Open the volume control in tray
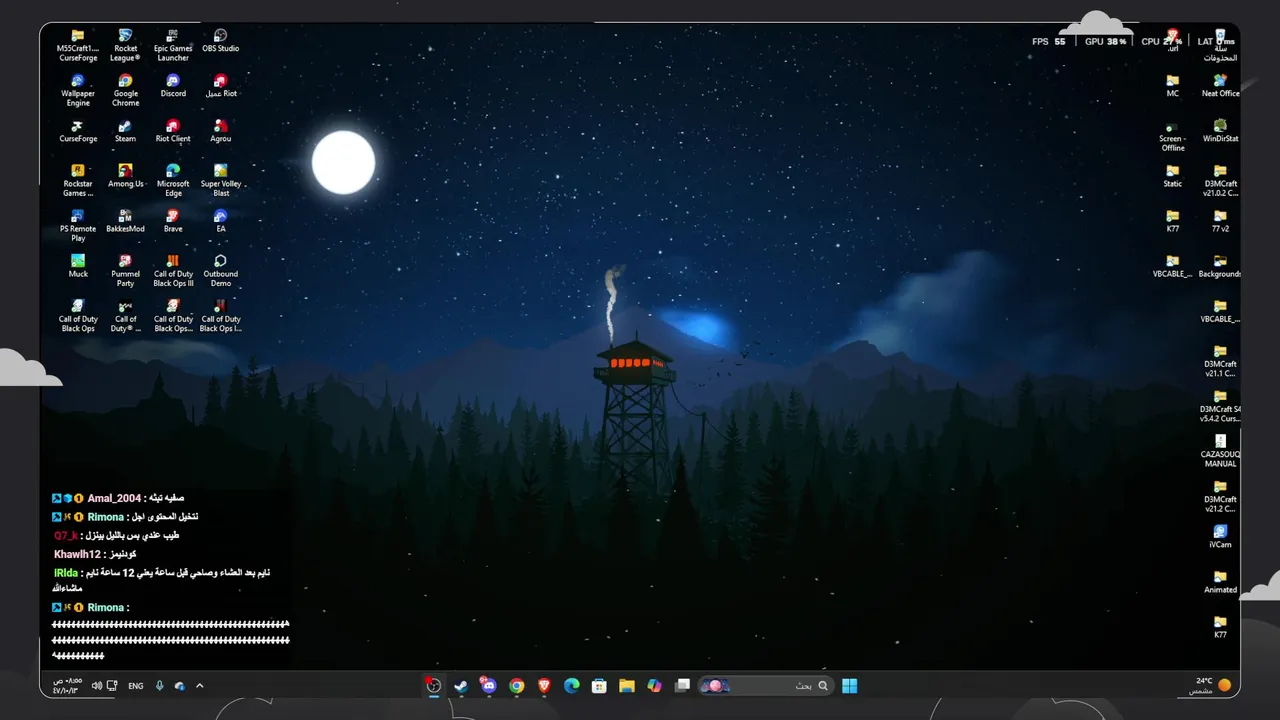This screenshot has width=1280, height=720. pos(97,686)
